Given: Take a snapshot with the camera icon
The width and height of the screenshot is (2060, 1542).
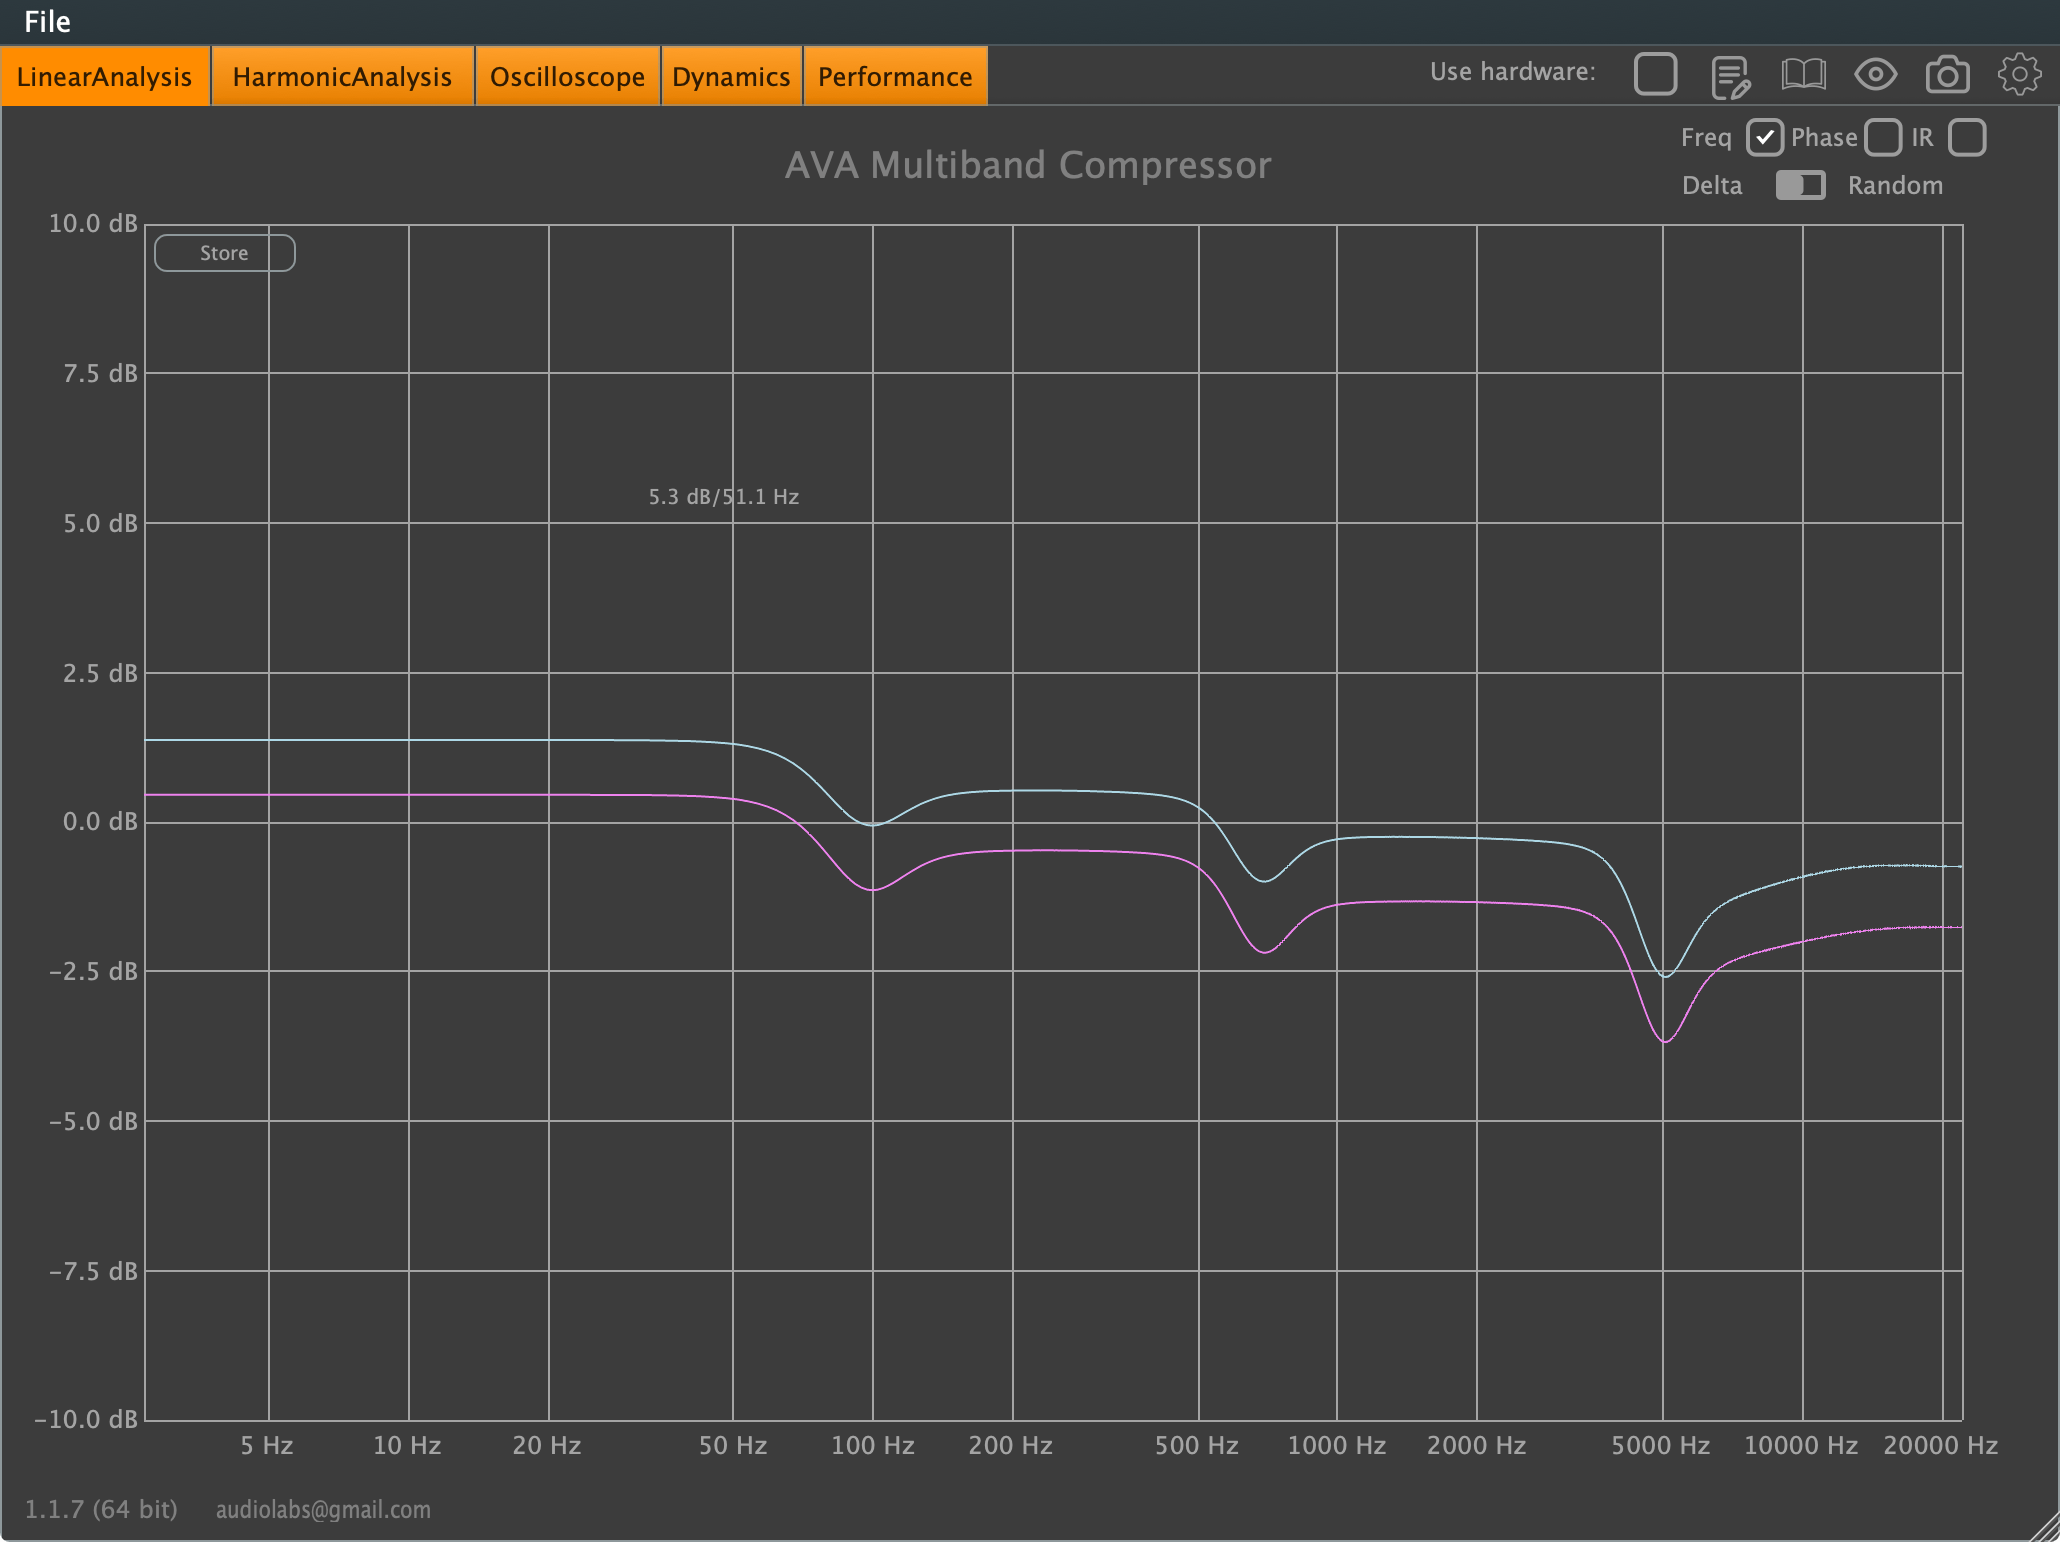Looking at the screenshot, I should click(x=1948, y=74).
